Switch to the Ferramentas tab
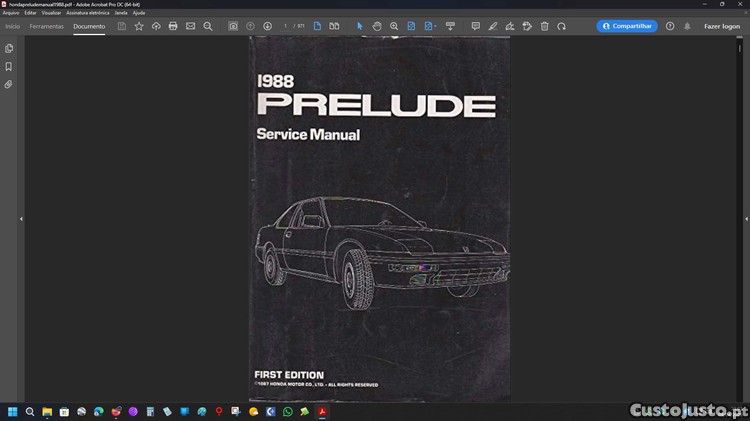Screen dimensions: 750x421 pyautogui.click(x=46, y=26)
